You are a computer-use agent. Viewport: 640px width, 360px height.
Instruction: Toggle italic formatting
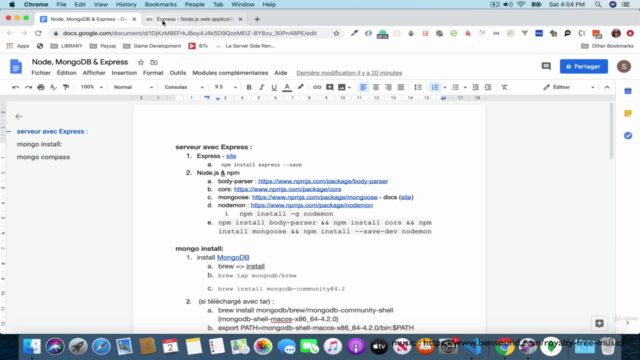(262, 87)
